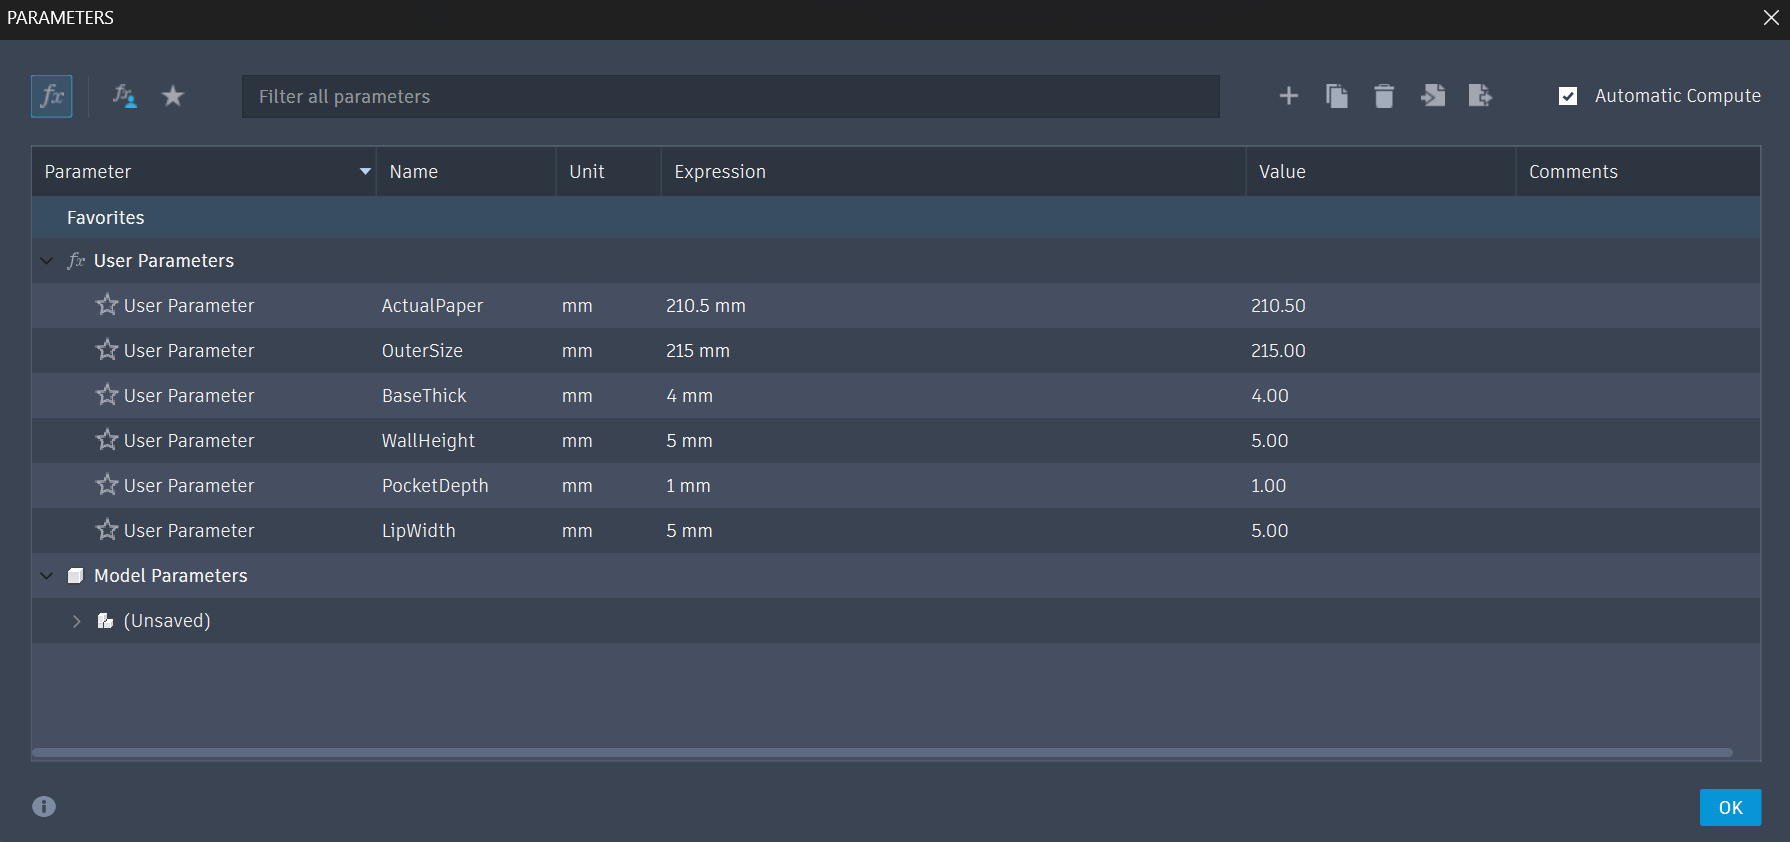Viewport: 1790px width, 842px height.
Task: Show favorites filter star icon
Action: coord(173,96)
